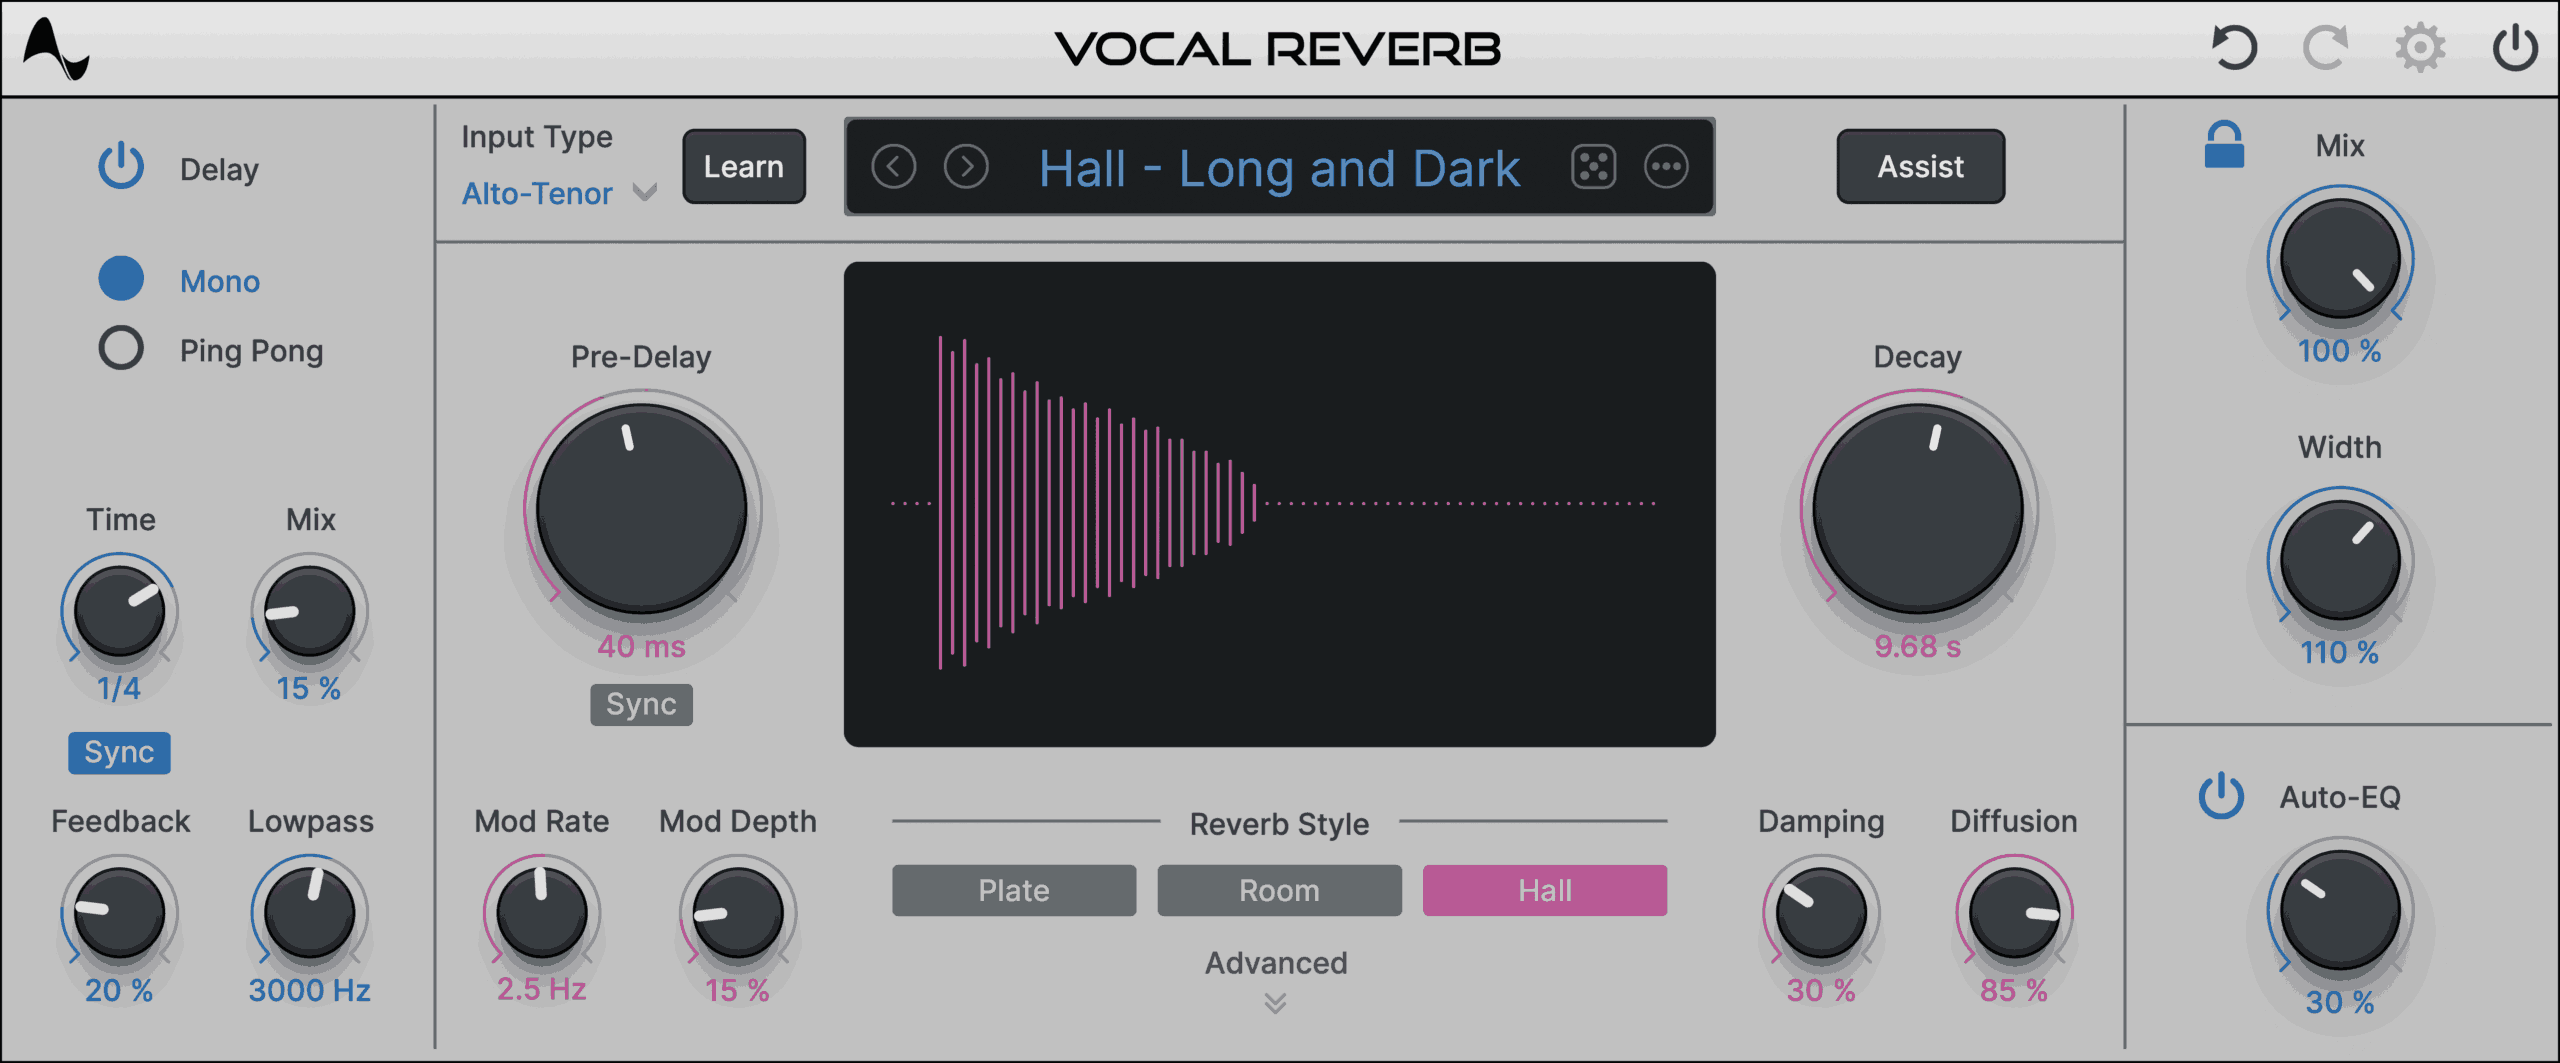This screenshot has width=2560, height=1063.
Task: Expand the Advanced section chevron
Action: coord(1275,1002)
